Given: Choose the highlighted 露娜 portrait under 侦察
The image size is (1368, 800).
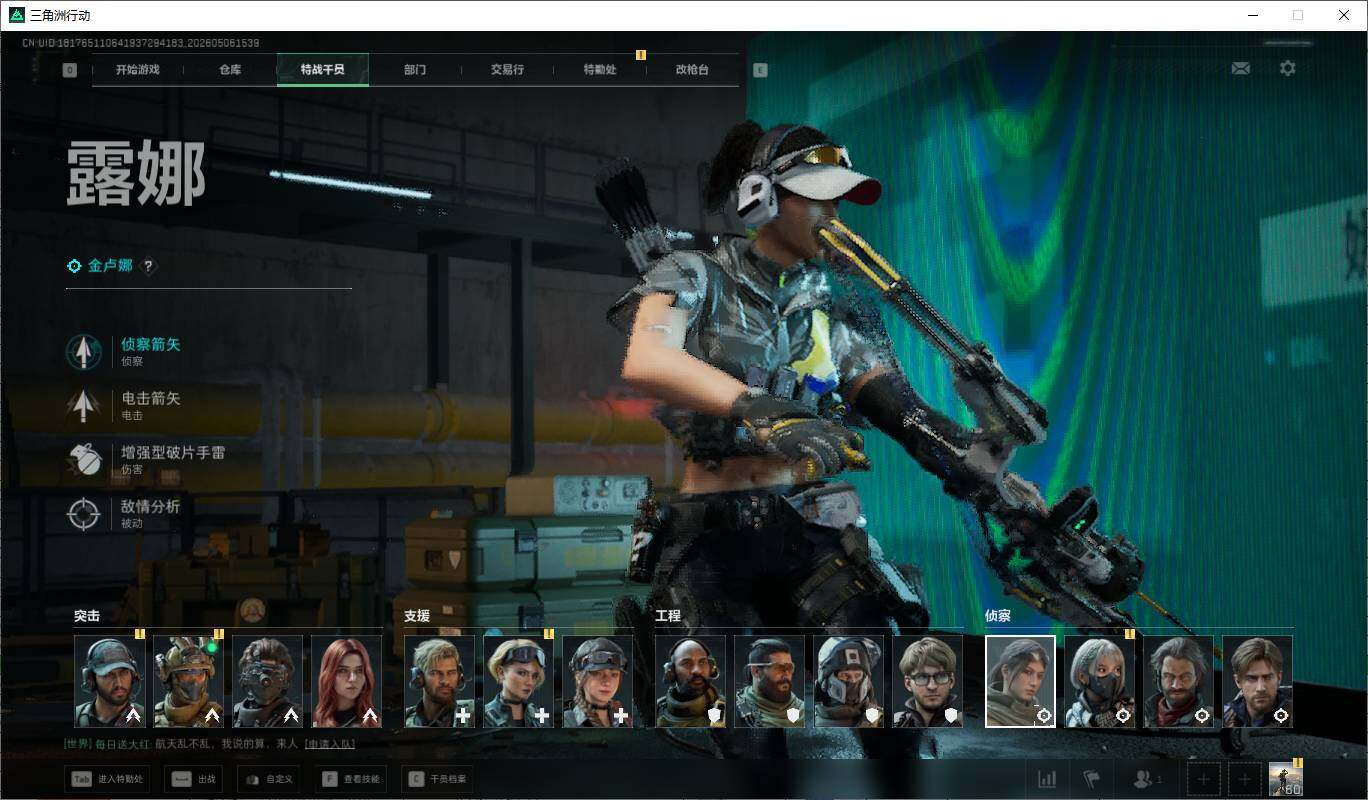Looking at the screenshot, I should point(1021,682).
